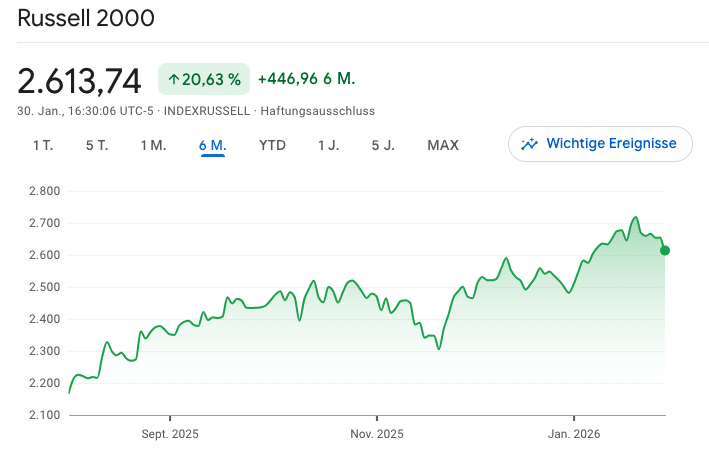Click the 2.500 y-axis label
Screen dimensions: 709x450
click(45, 287)
